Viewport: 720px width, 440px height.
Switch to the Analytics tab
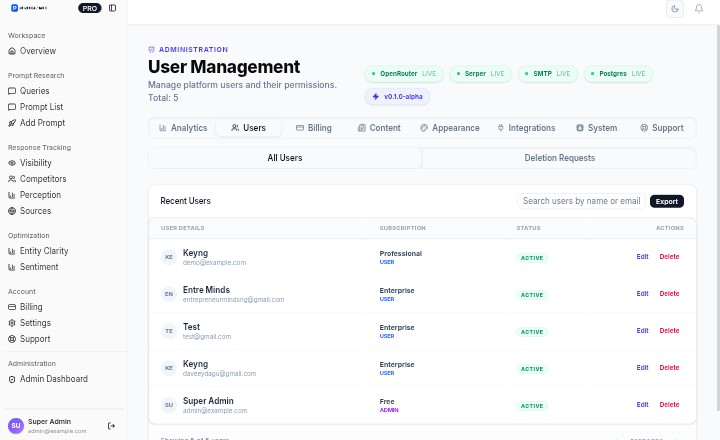(183, 128)
